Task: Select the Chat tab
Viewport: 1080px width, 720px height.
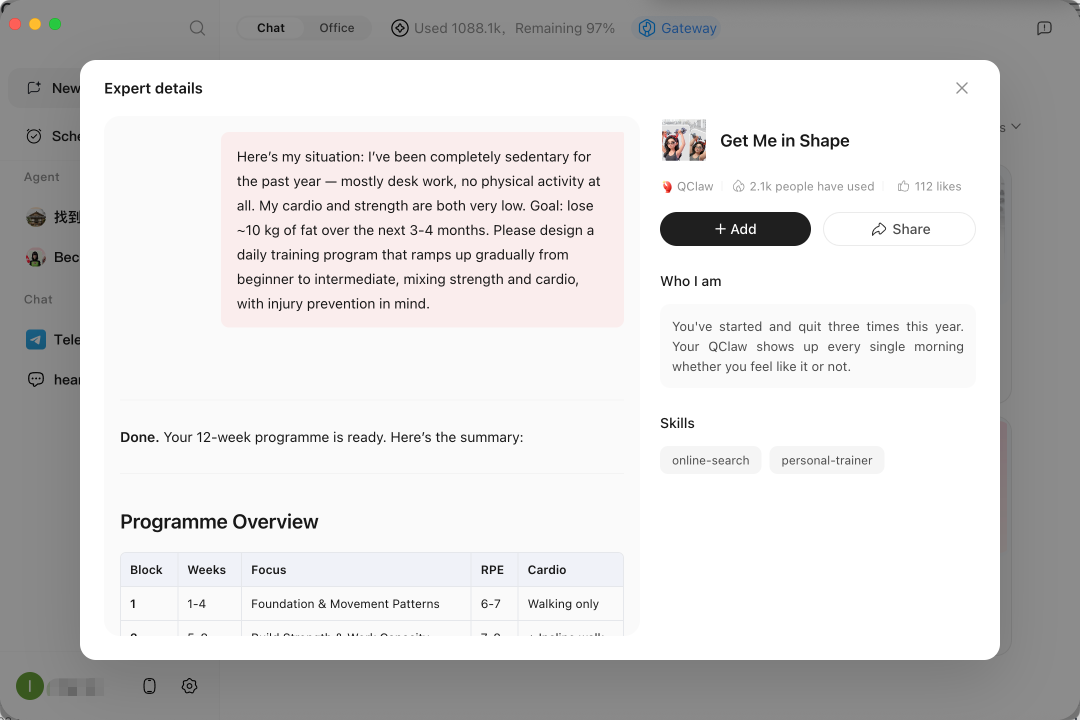Action: [x=270, y=28]
